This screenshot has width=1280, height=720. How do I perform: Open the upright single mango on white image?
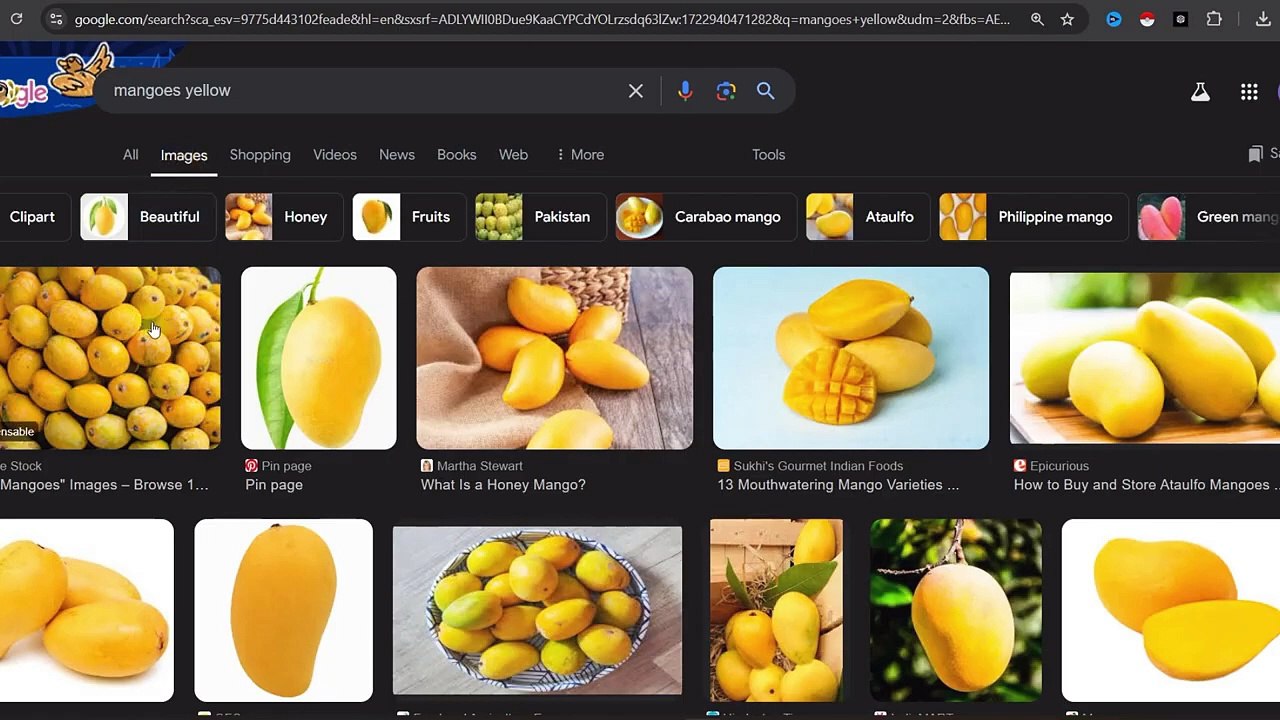(x=284, y=610)
